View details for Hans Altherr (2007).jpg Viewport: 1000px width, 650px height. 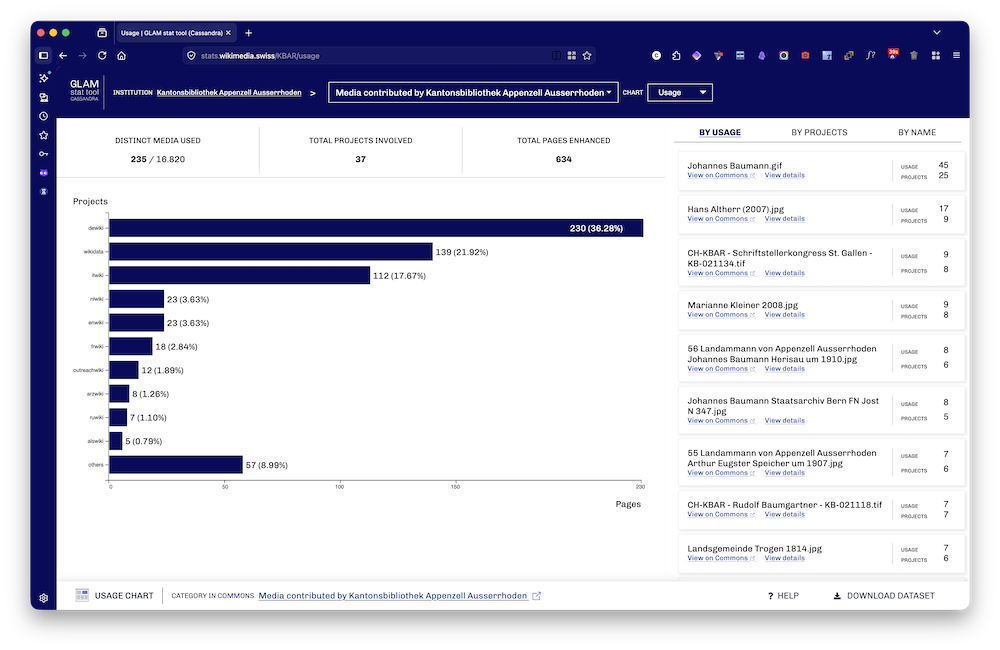pos(784,219)
